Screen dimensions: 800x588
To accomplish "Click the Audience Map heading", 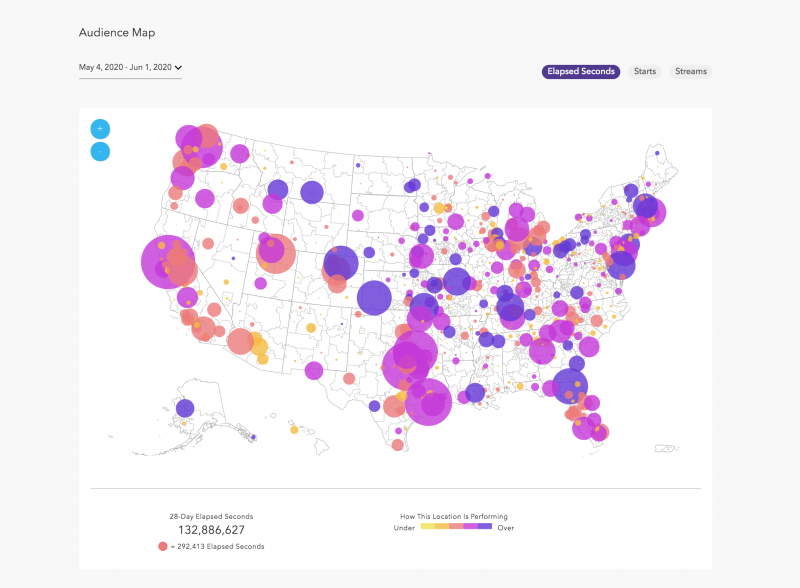I will coord(114,32).
